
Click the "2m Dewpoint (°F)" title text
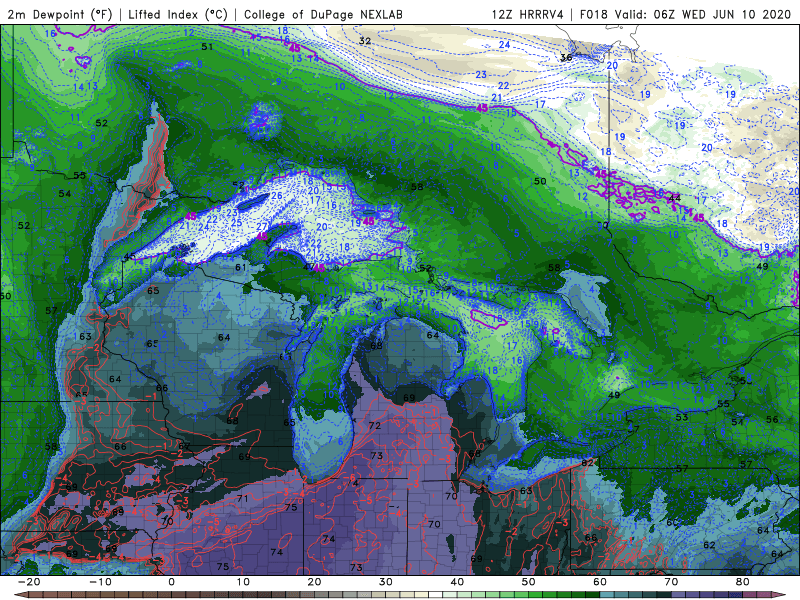pyautogui.click(x=60, y=14)
